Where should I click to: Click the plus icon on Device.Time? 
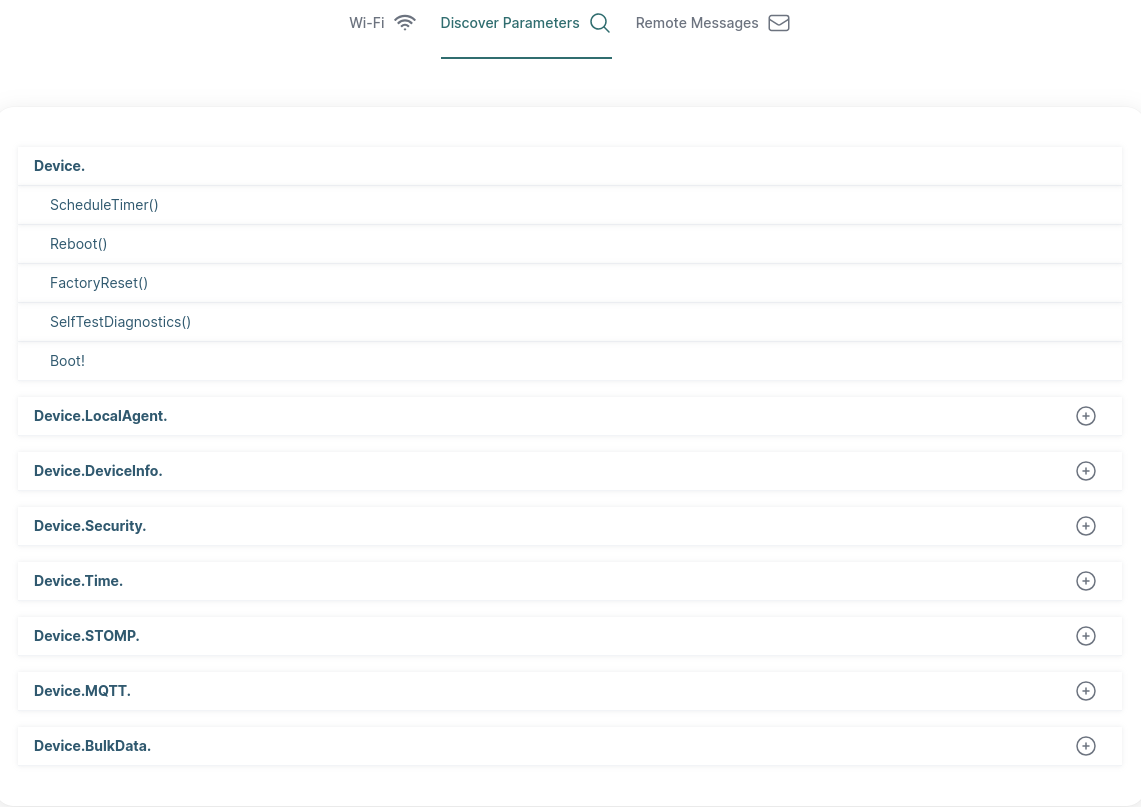(x=1086, y=581)
